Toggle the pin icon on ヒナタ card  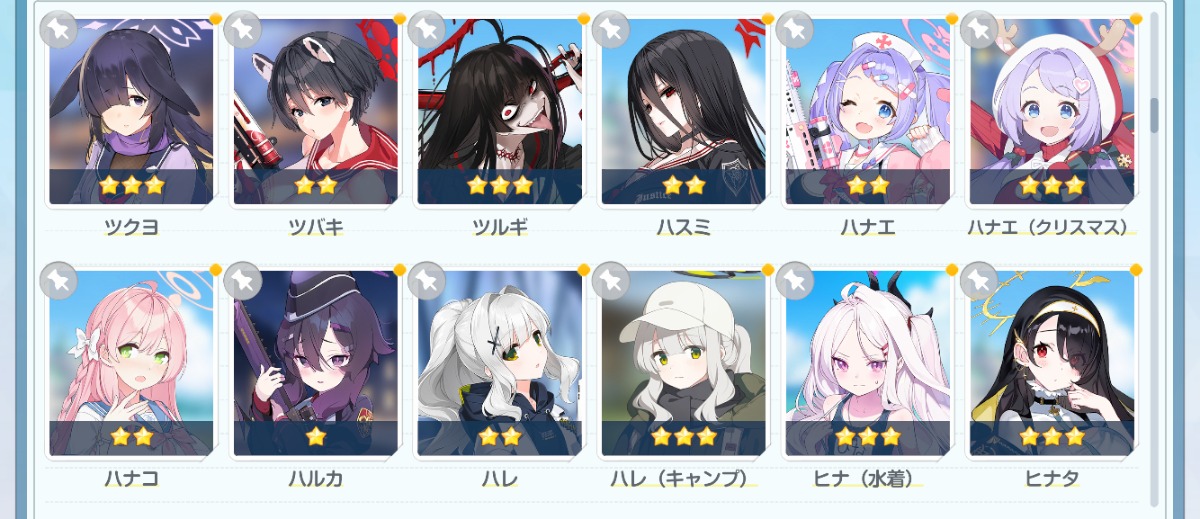coord(979,281)
